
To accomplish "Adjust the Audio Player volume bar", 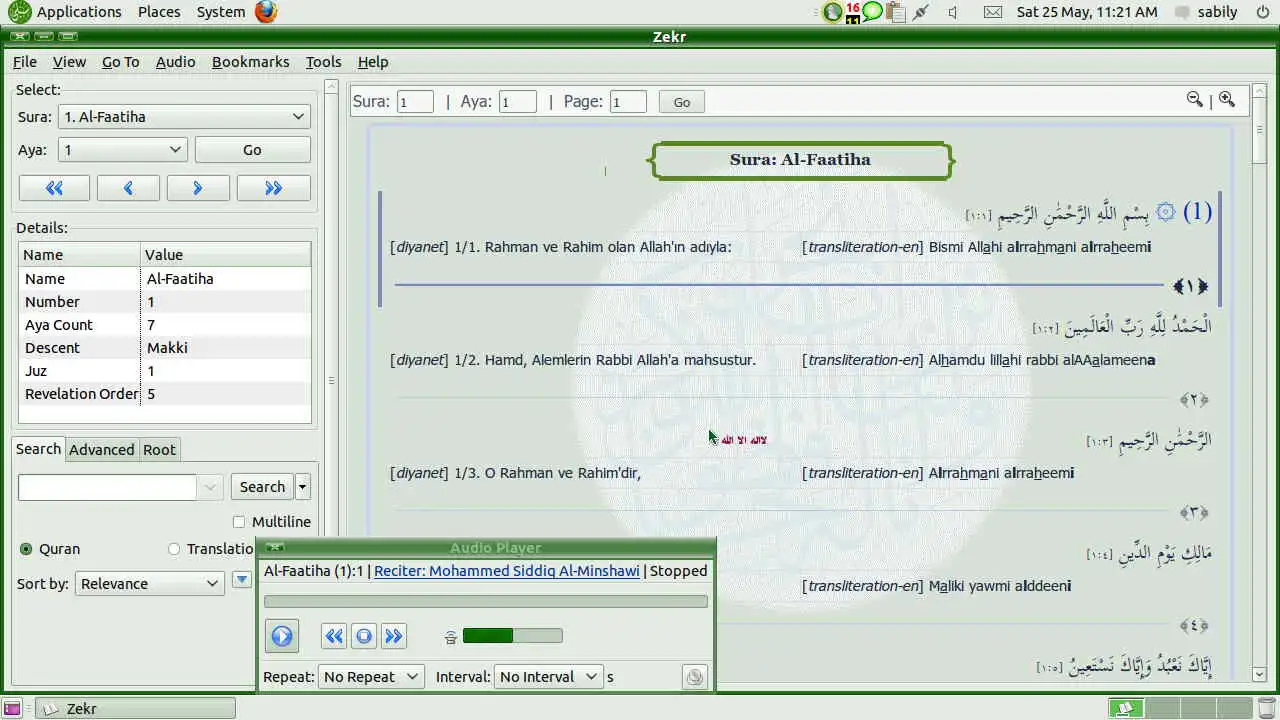I will pyautogui.click(x=512, y=636).
